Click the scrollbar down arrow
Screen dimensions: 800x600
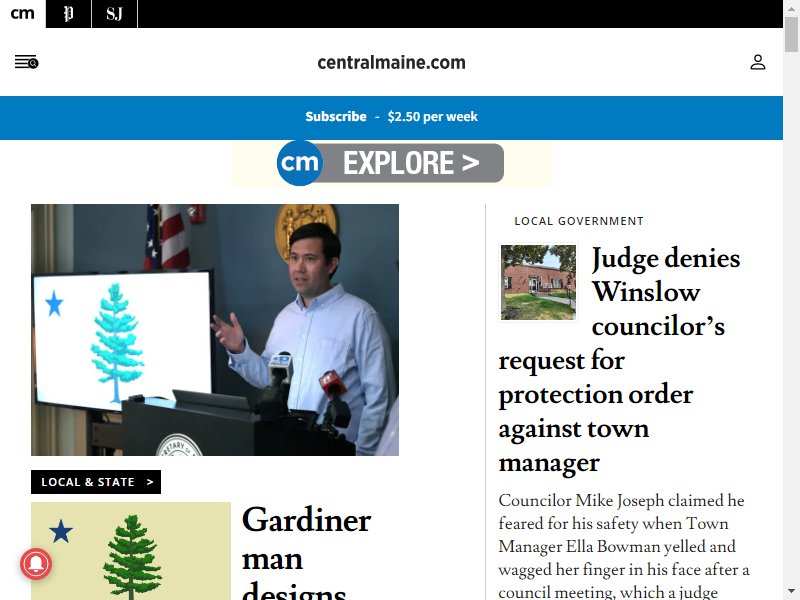(x=791, y=592)
